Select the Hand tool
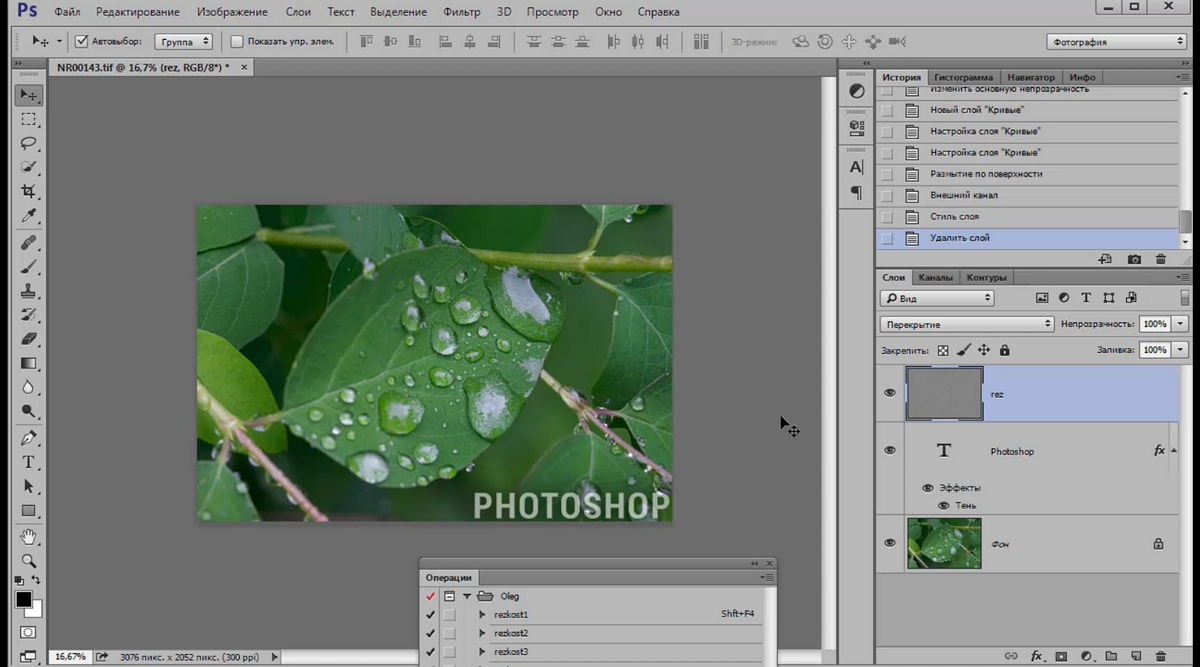 tap(28, 538)
